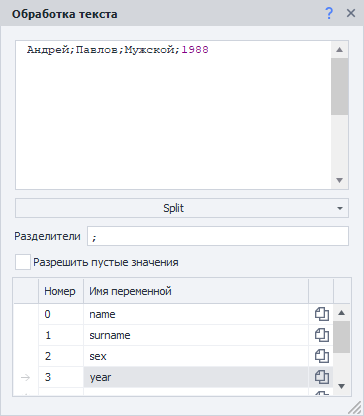Select the sex variable cell
The image size is (364, 416).
pos(196,356)
